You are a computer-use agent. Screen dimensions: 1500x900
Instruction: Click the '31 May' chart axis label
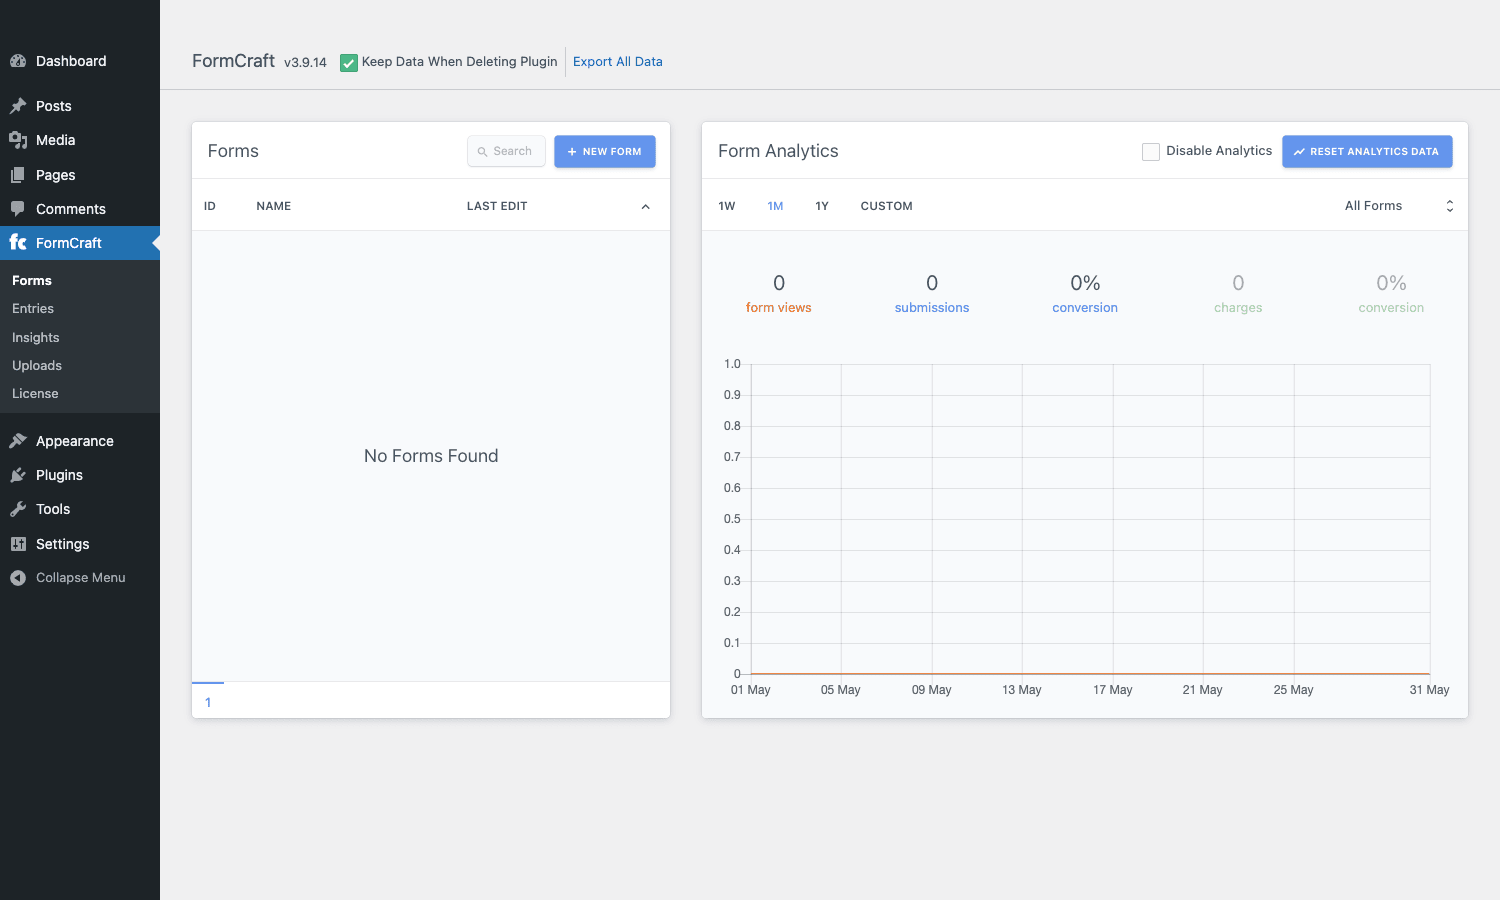1430,690
